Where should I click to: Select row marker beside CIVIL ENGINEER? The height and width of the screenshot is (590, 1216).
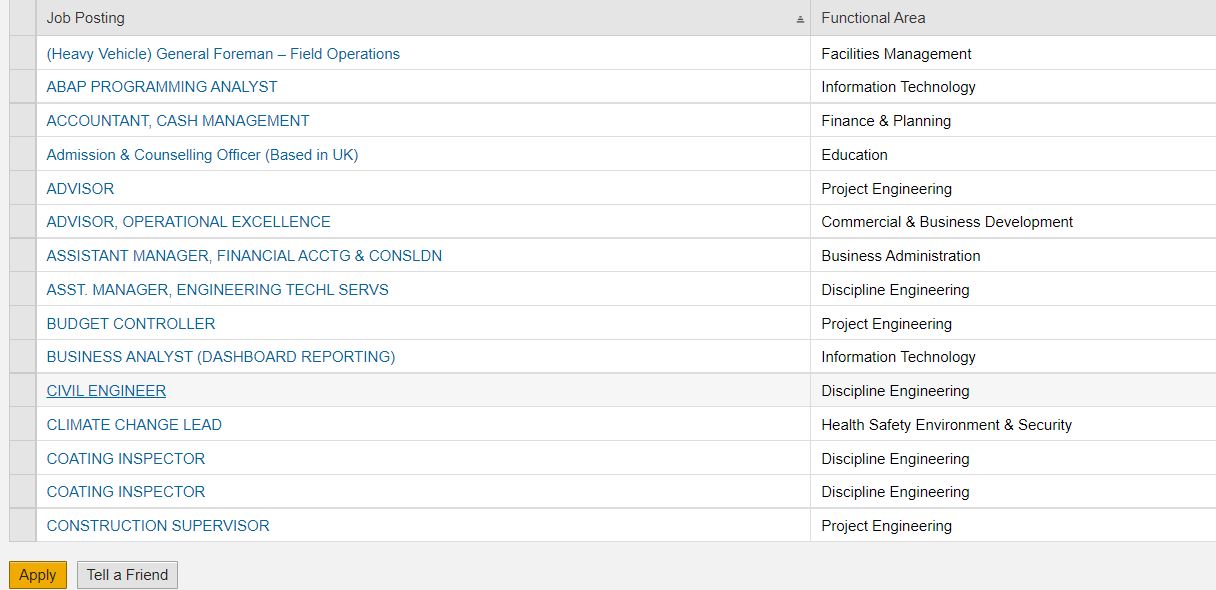coord(22,391)
